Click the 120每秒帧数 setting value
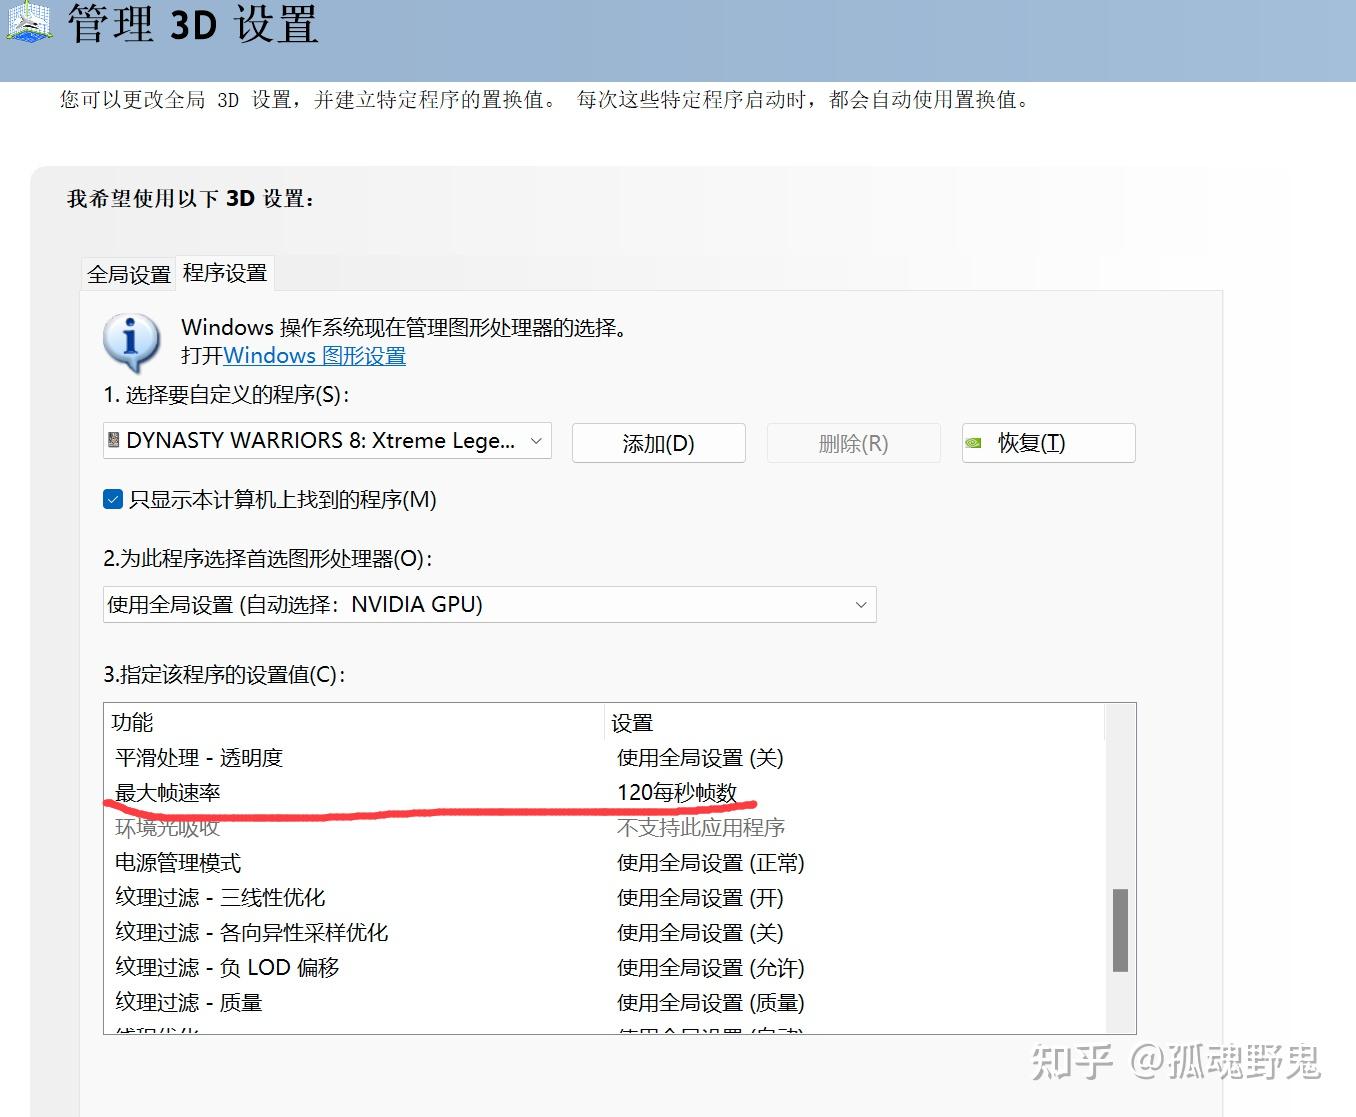The image size is (1356, 1117). point(677,793)
